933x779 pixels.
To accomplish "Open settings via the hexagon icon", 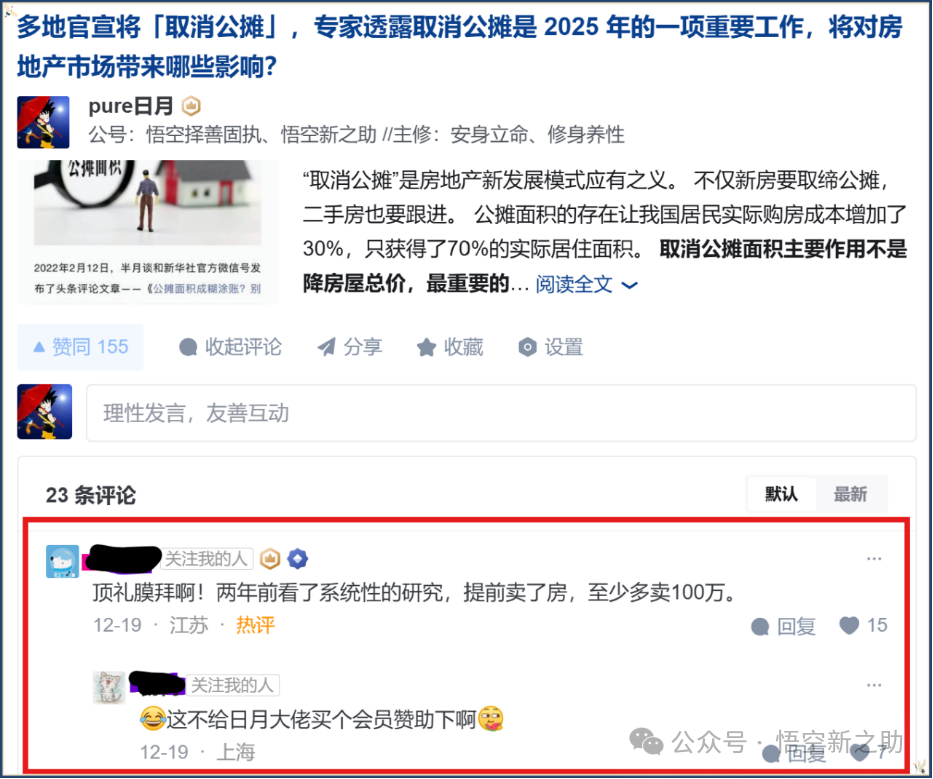I will coord(527,347).
